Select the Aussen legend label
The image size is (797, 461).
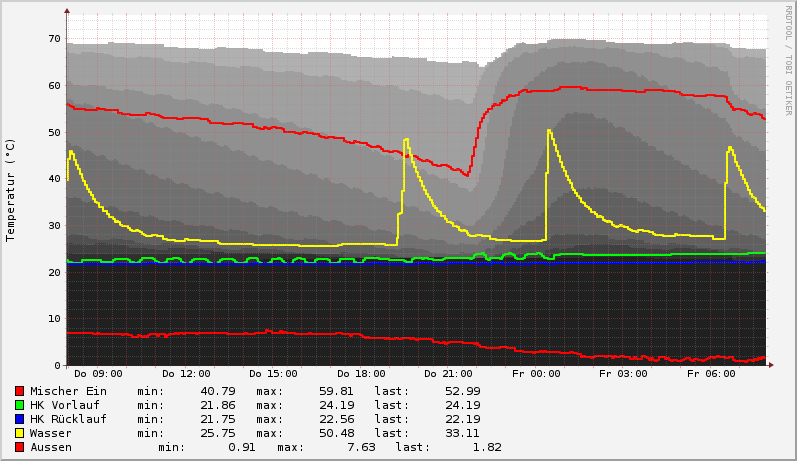pos(50,447)
